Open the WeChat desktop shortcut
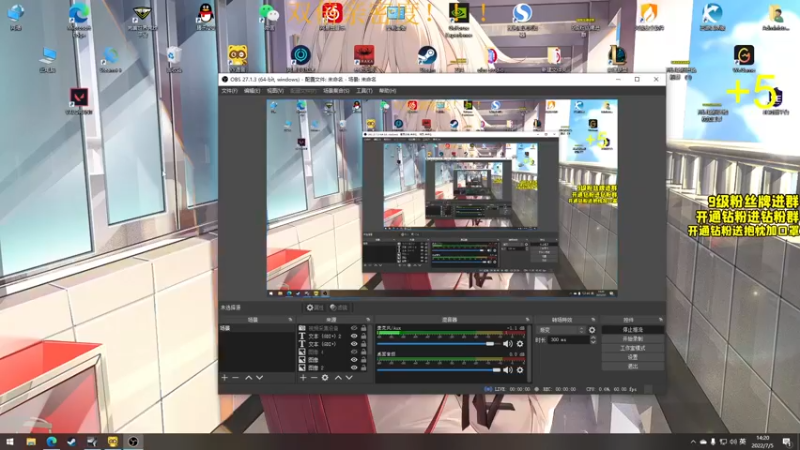The height and width of the screenshot is (450, 800). click(269, 15)
